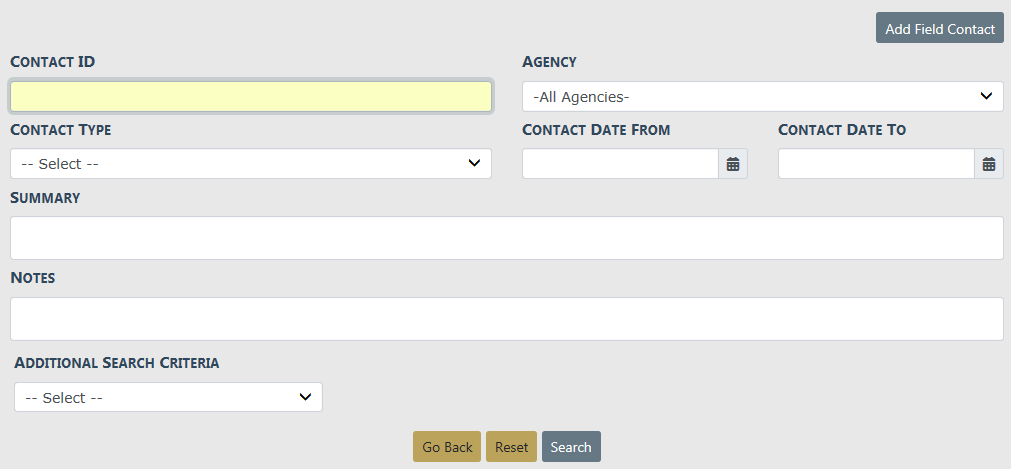Click the Contact ID field label

pyautogui.click(x=53, y=62)
